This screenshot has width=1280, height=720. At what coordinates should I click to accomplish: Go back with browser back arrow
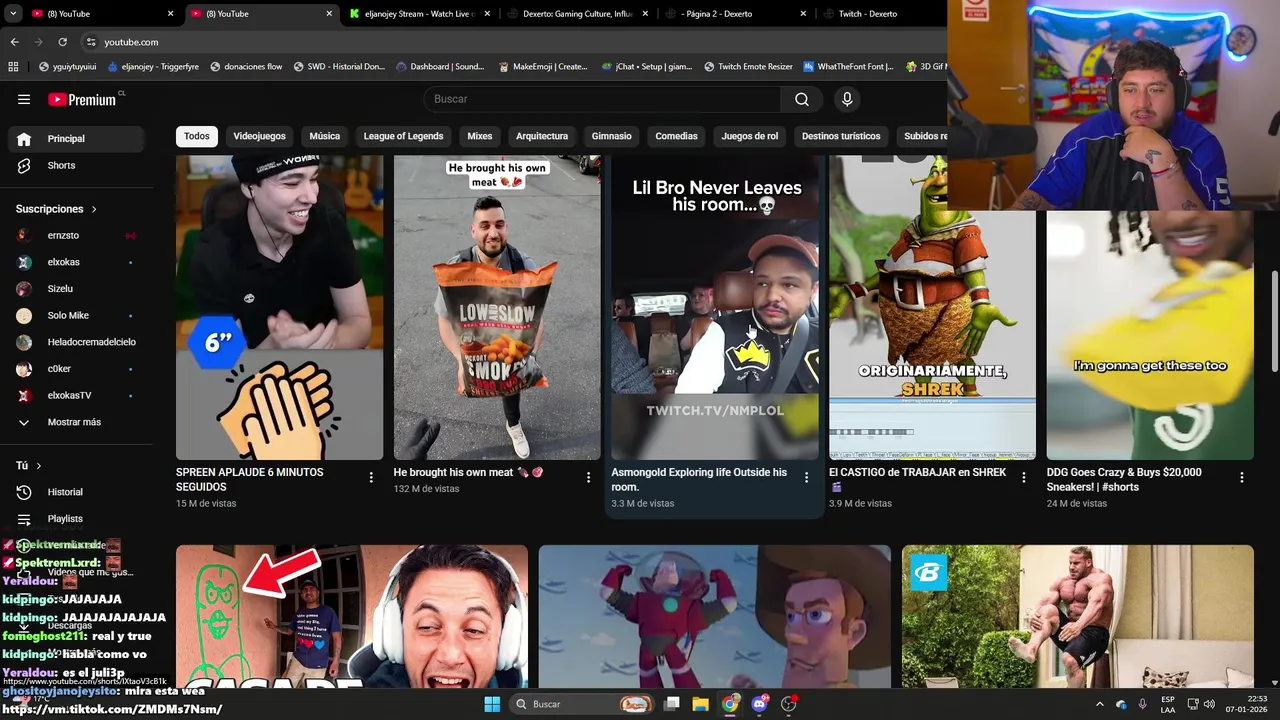(14, 42)
